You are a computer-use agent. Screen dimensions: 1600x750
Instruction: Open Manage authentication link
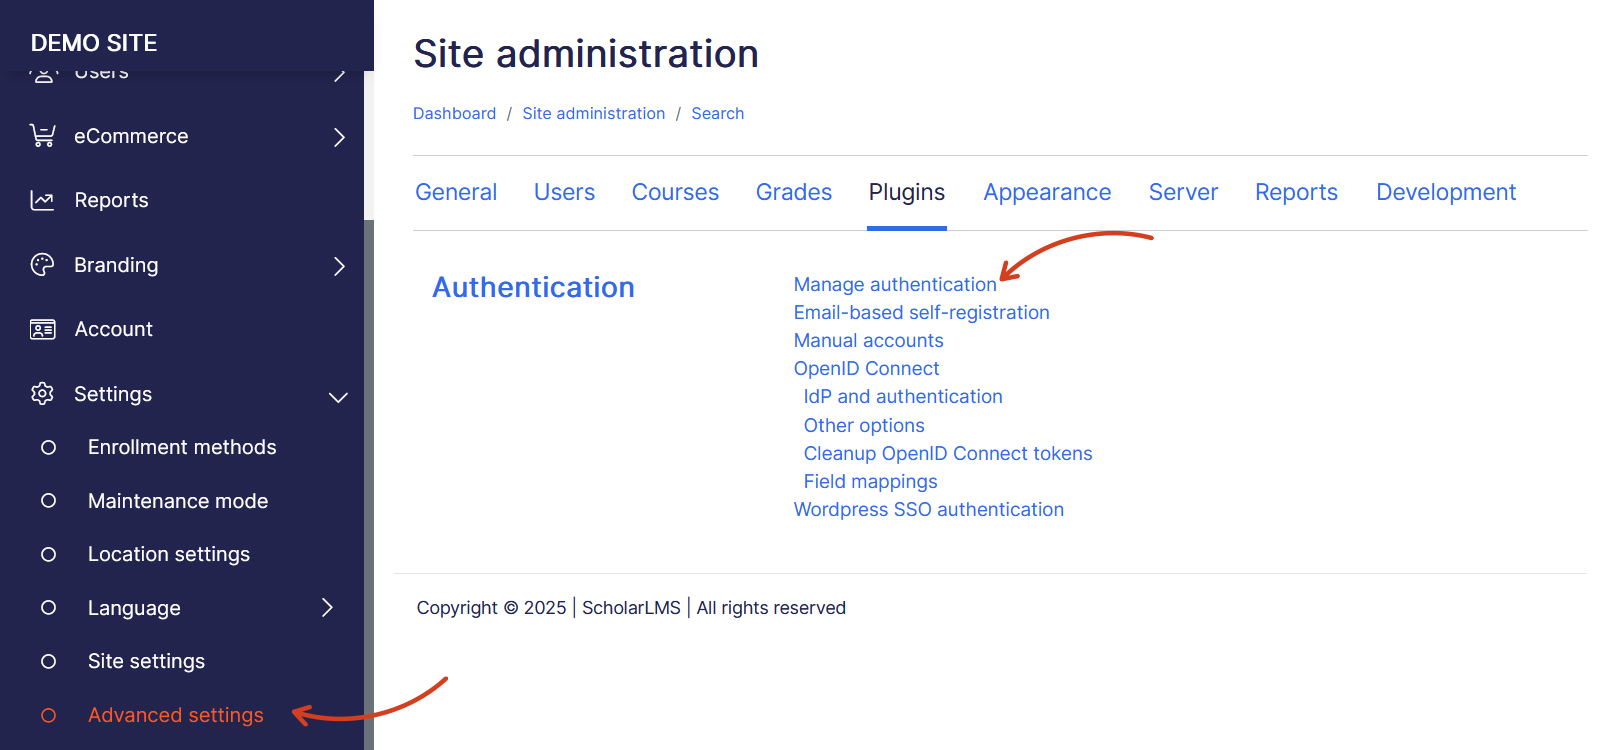point(894,285)
